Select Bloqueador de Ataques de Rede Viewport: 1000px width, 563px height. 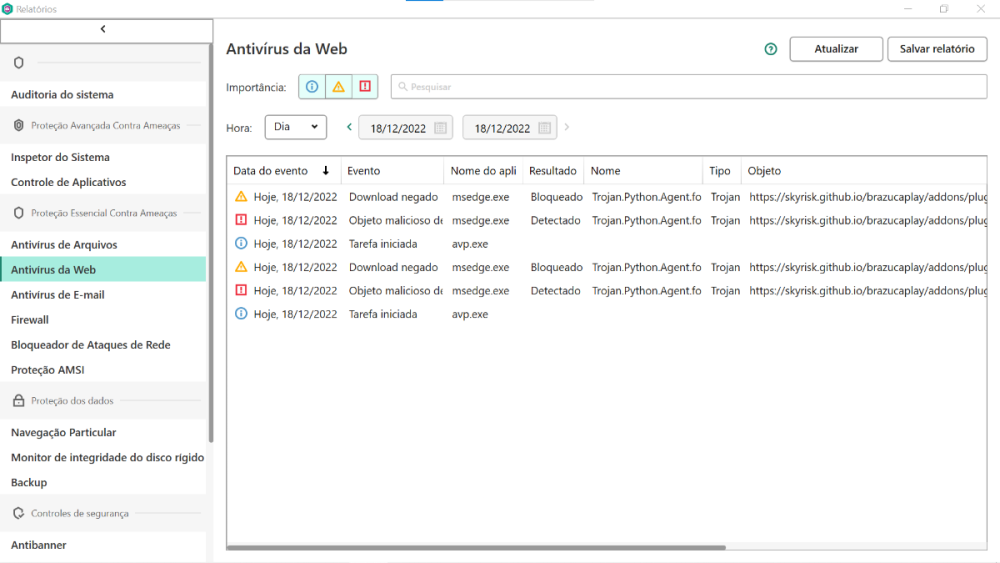pos(91,344)
